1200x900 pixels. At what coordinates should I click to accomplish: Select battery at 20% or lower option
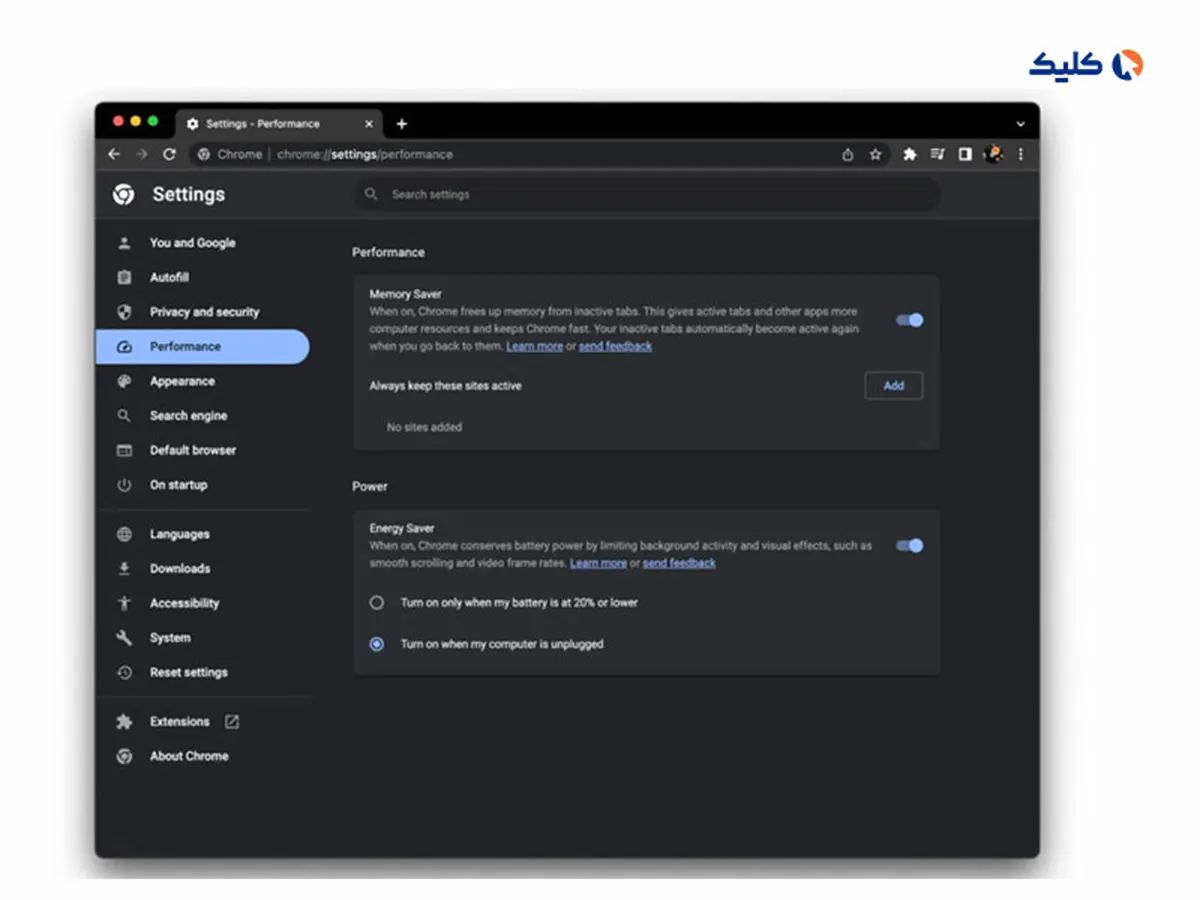point(377,603)
